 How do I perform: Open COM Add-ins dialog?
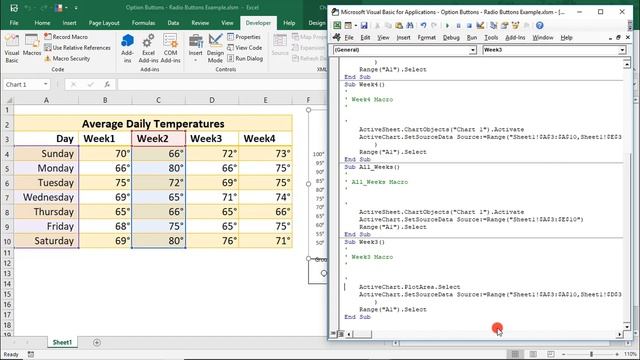[170, 49]
